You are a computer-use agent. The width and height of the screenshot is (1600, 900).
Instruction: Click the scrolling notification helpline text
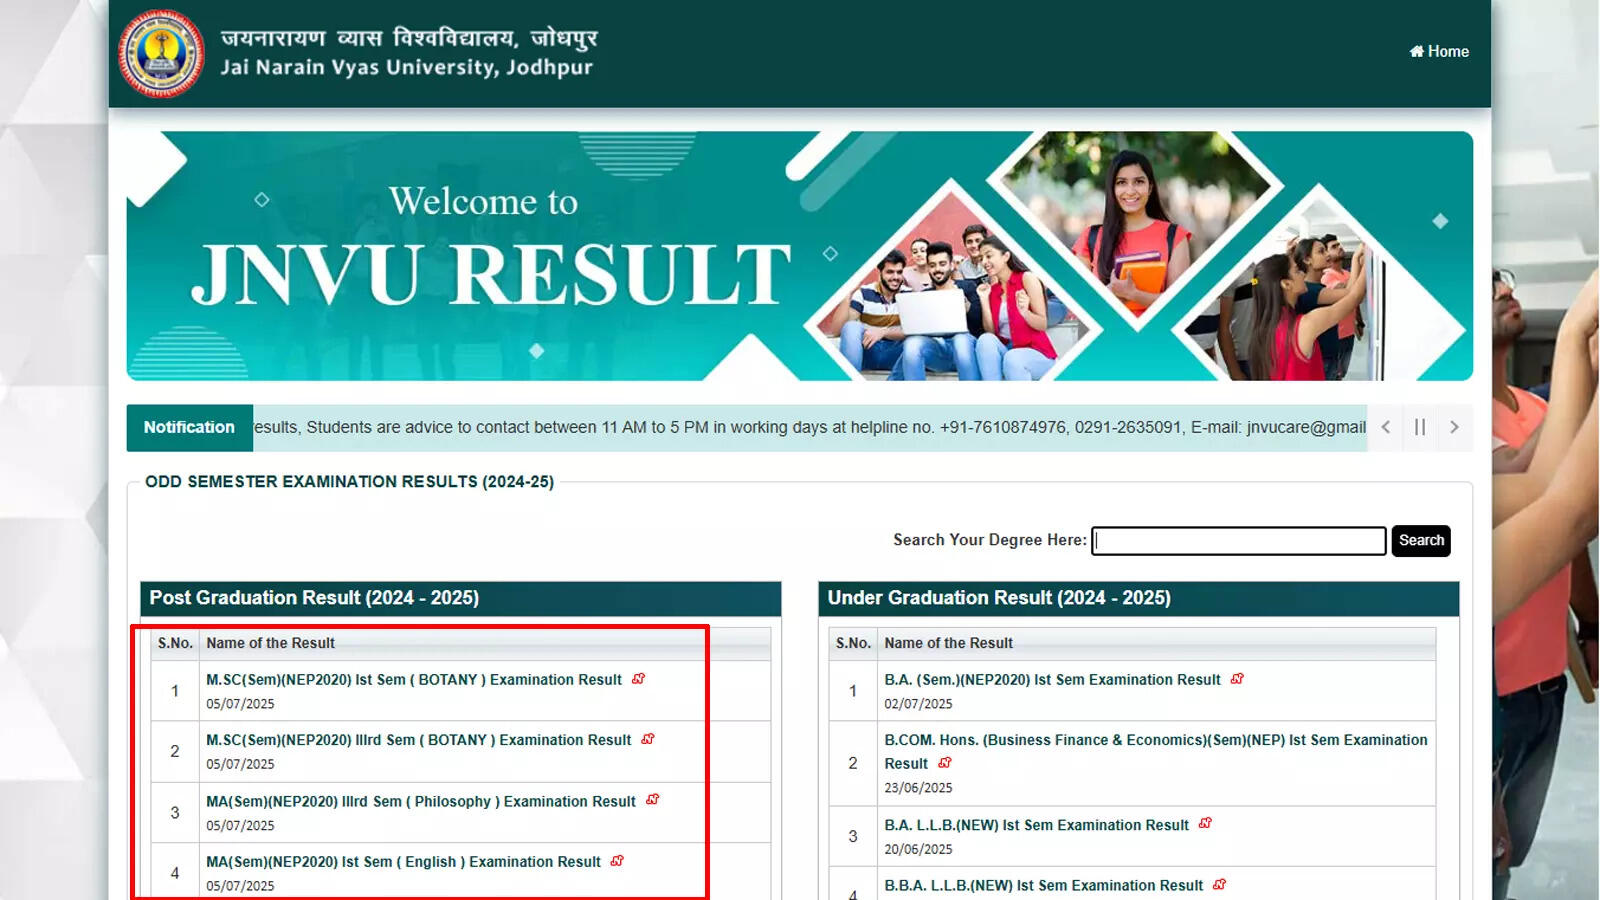click(x=810, y=427)
